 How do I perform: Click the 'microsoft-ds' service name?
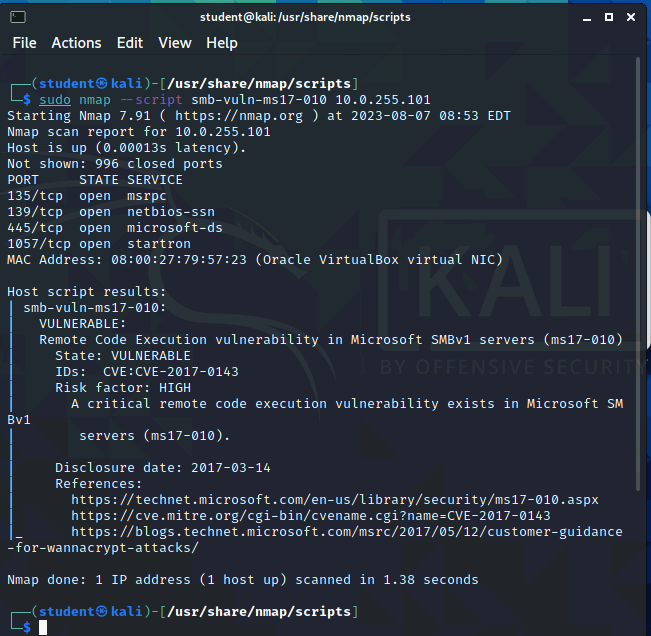click(x=175, y=227)
